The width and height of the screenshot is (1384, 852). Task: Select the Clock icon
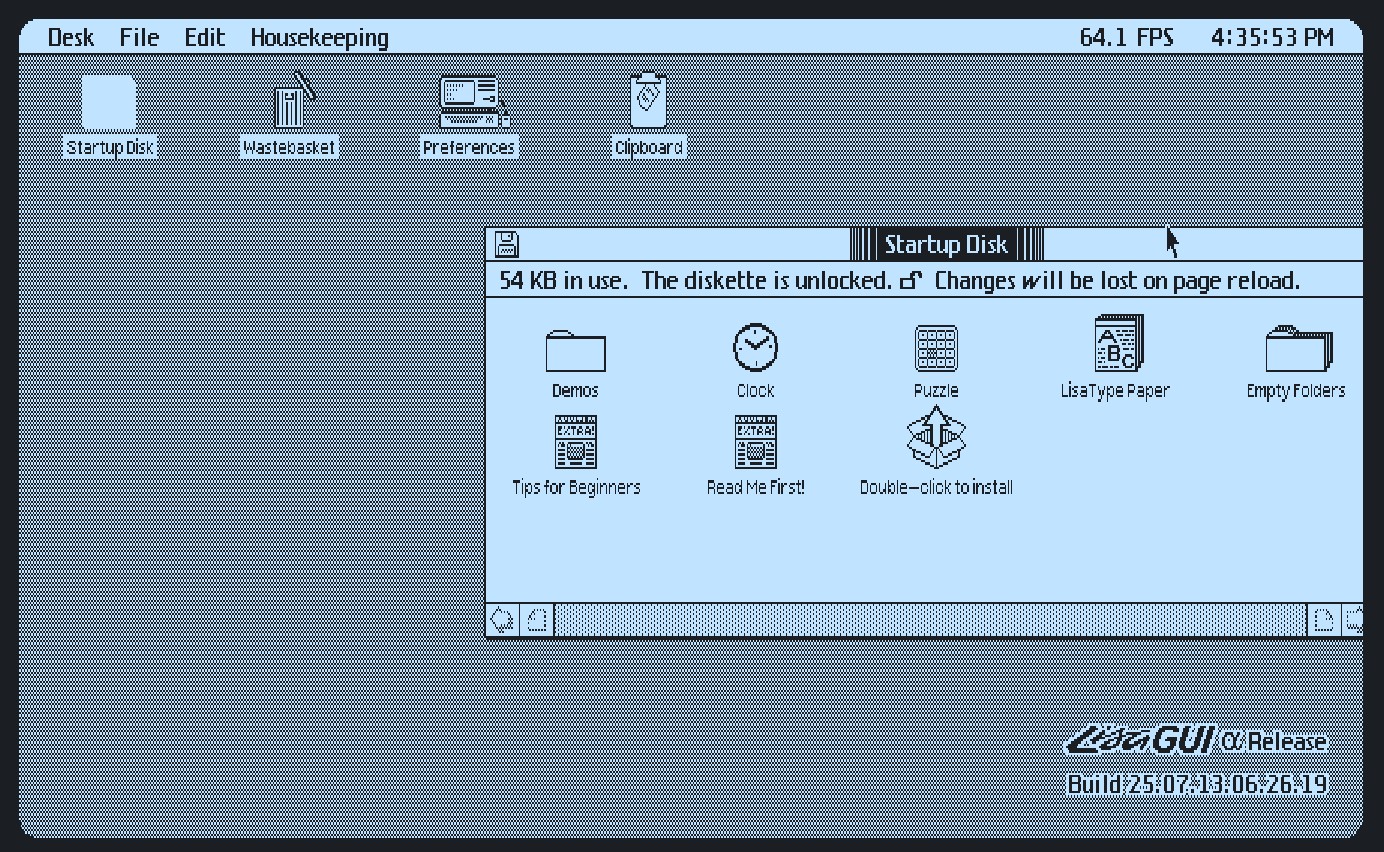point(755,347)
